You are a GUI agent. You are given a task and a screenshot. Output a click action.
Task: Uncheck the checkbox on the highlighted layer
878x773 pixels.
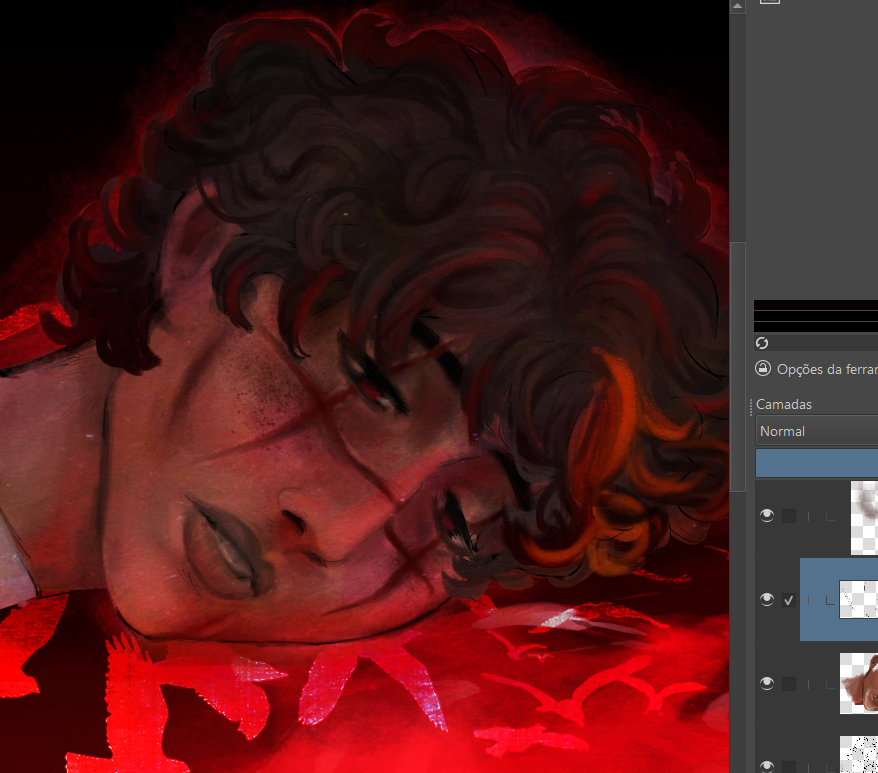pos(790,600)
